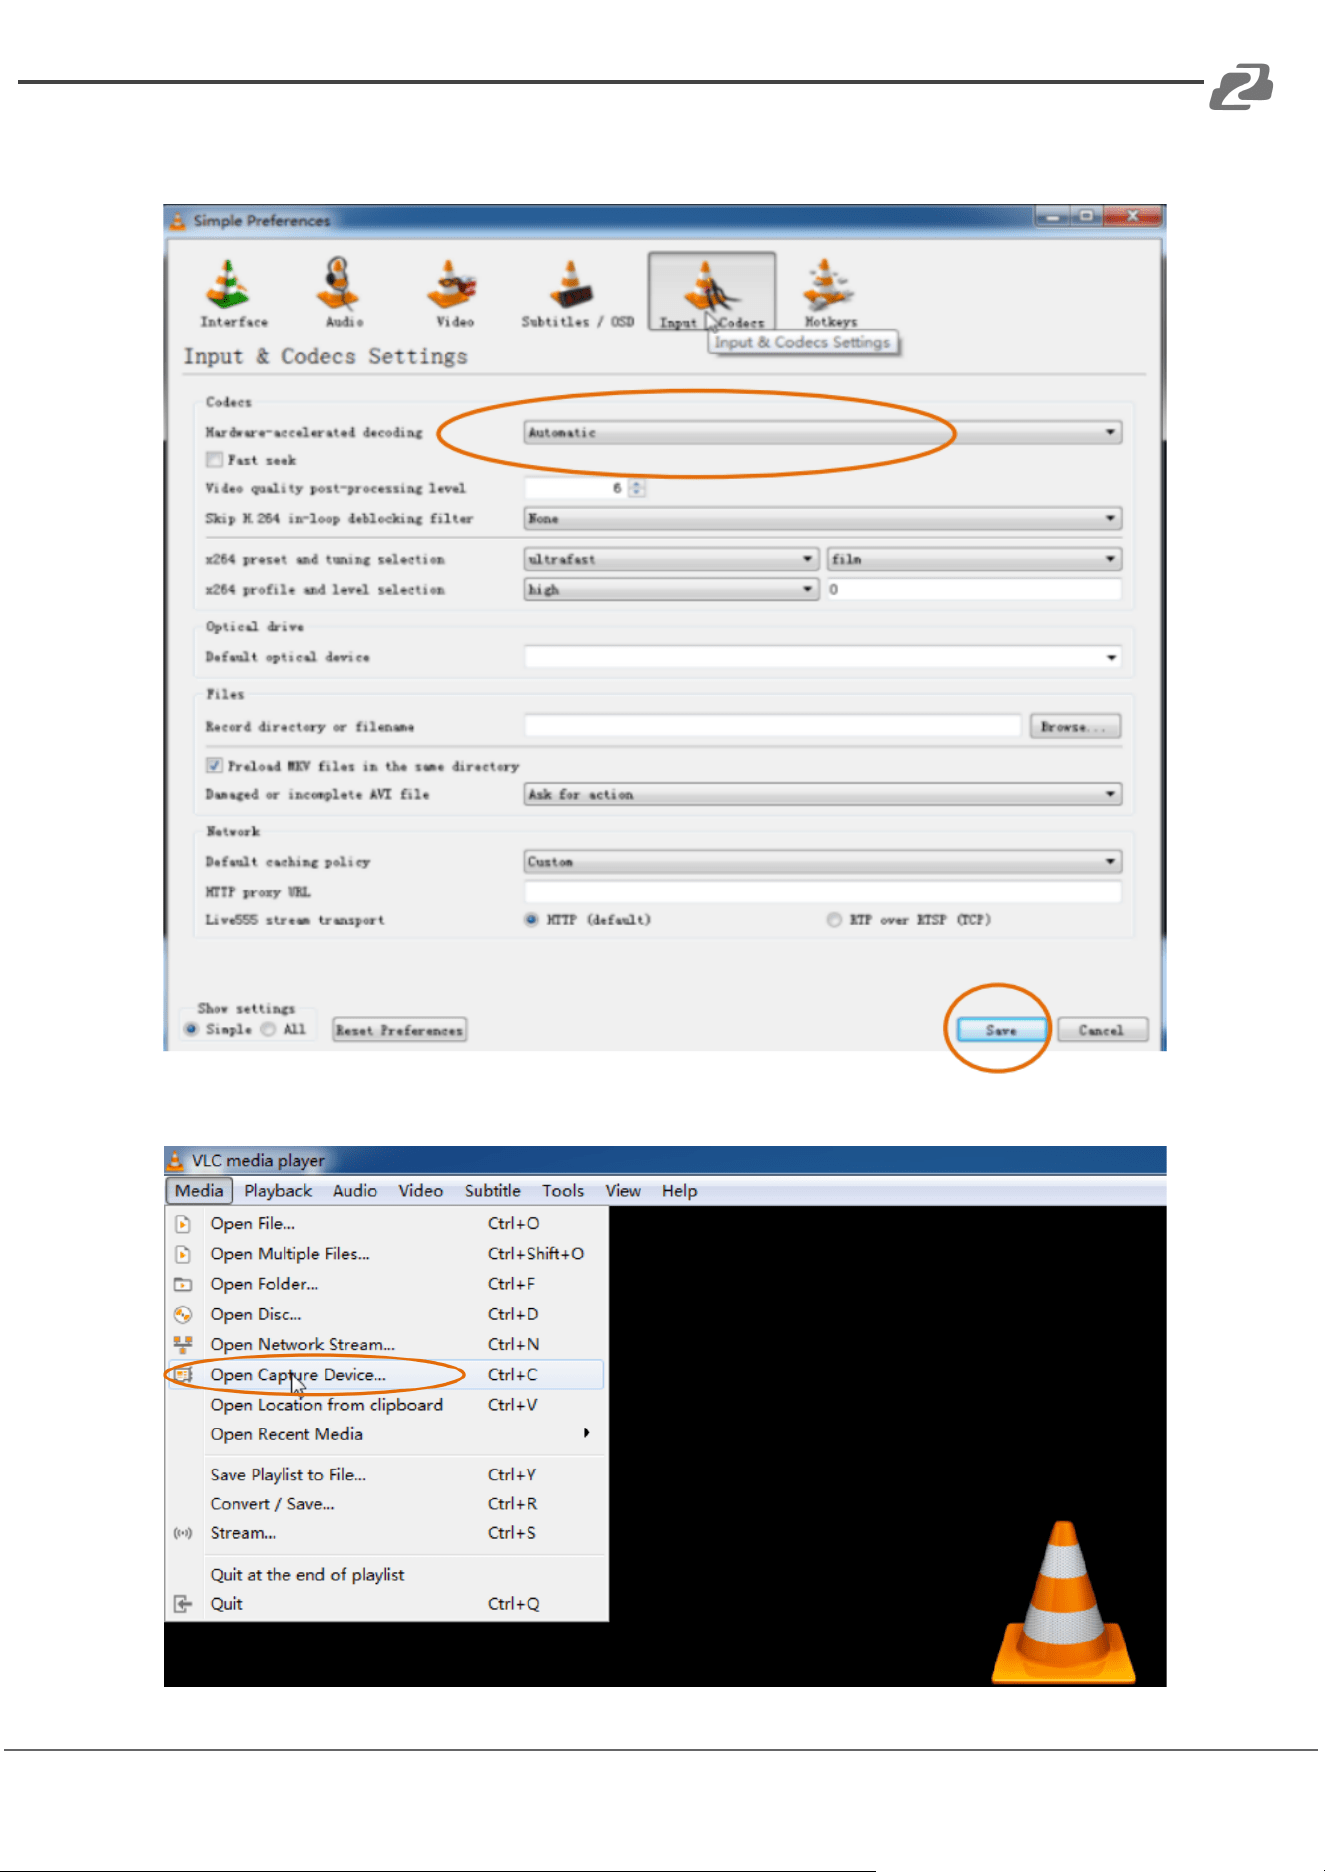
Task: Click the HTTP proxy URL field
Action: (x=822, y=891)
